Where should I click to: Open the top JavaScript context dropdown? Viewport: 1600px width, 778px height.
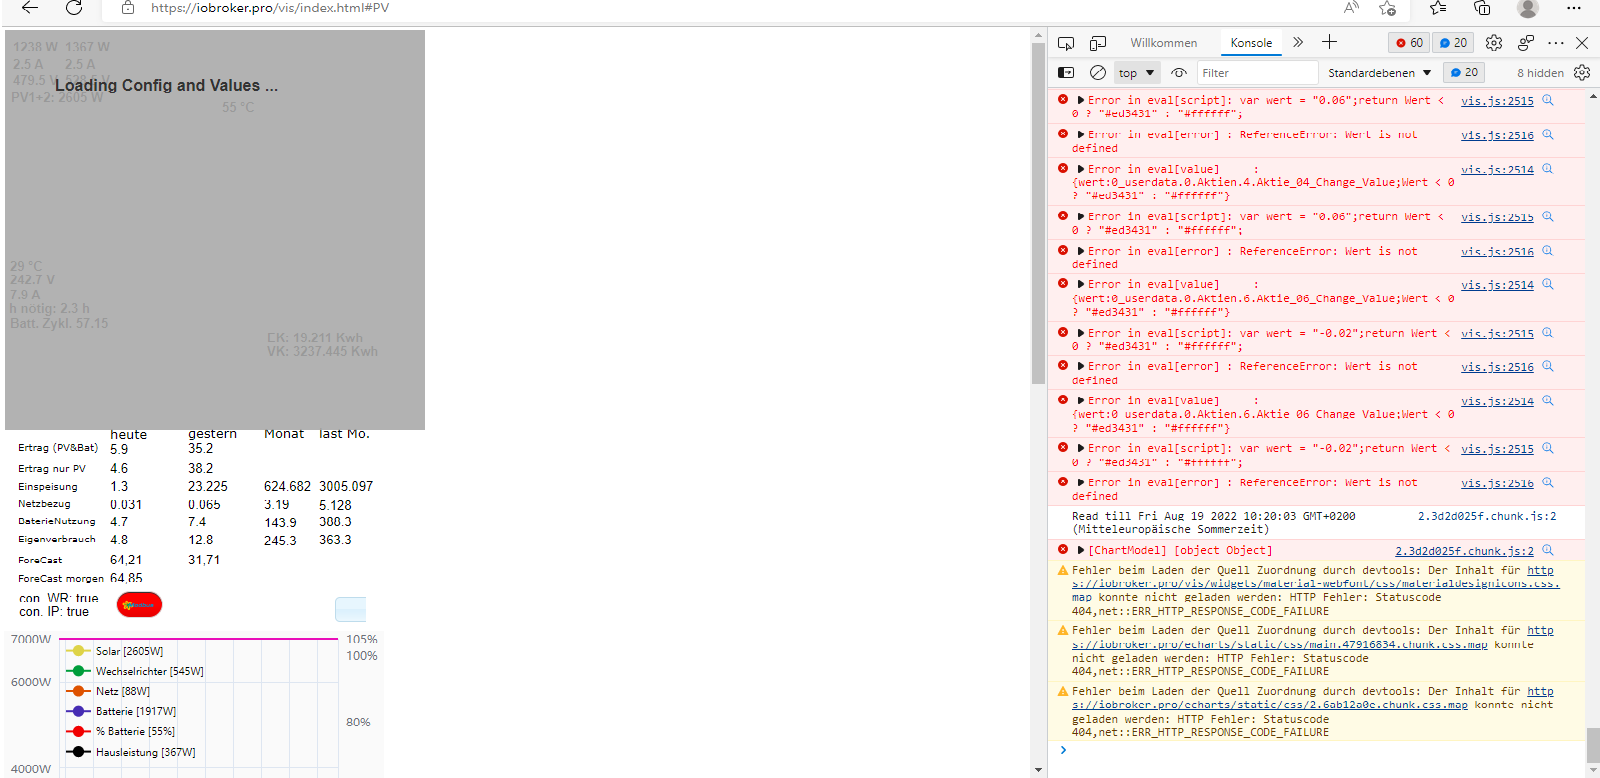(1137, 73)
